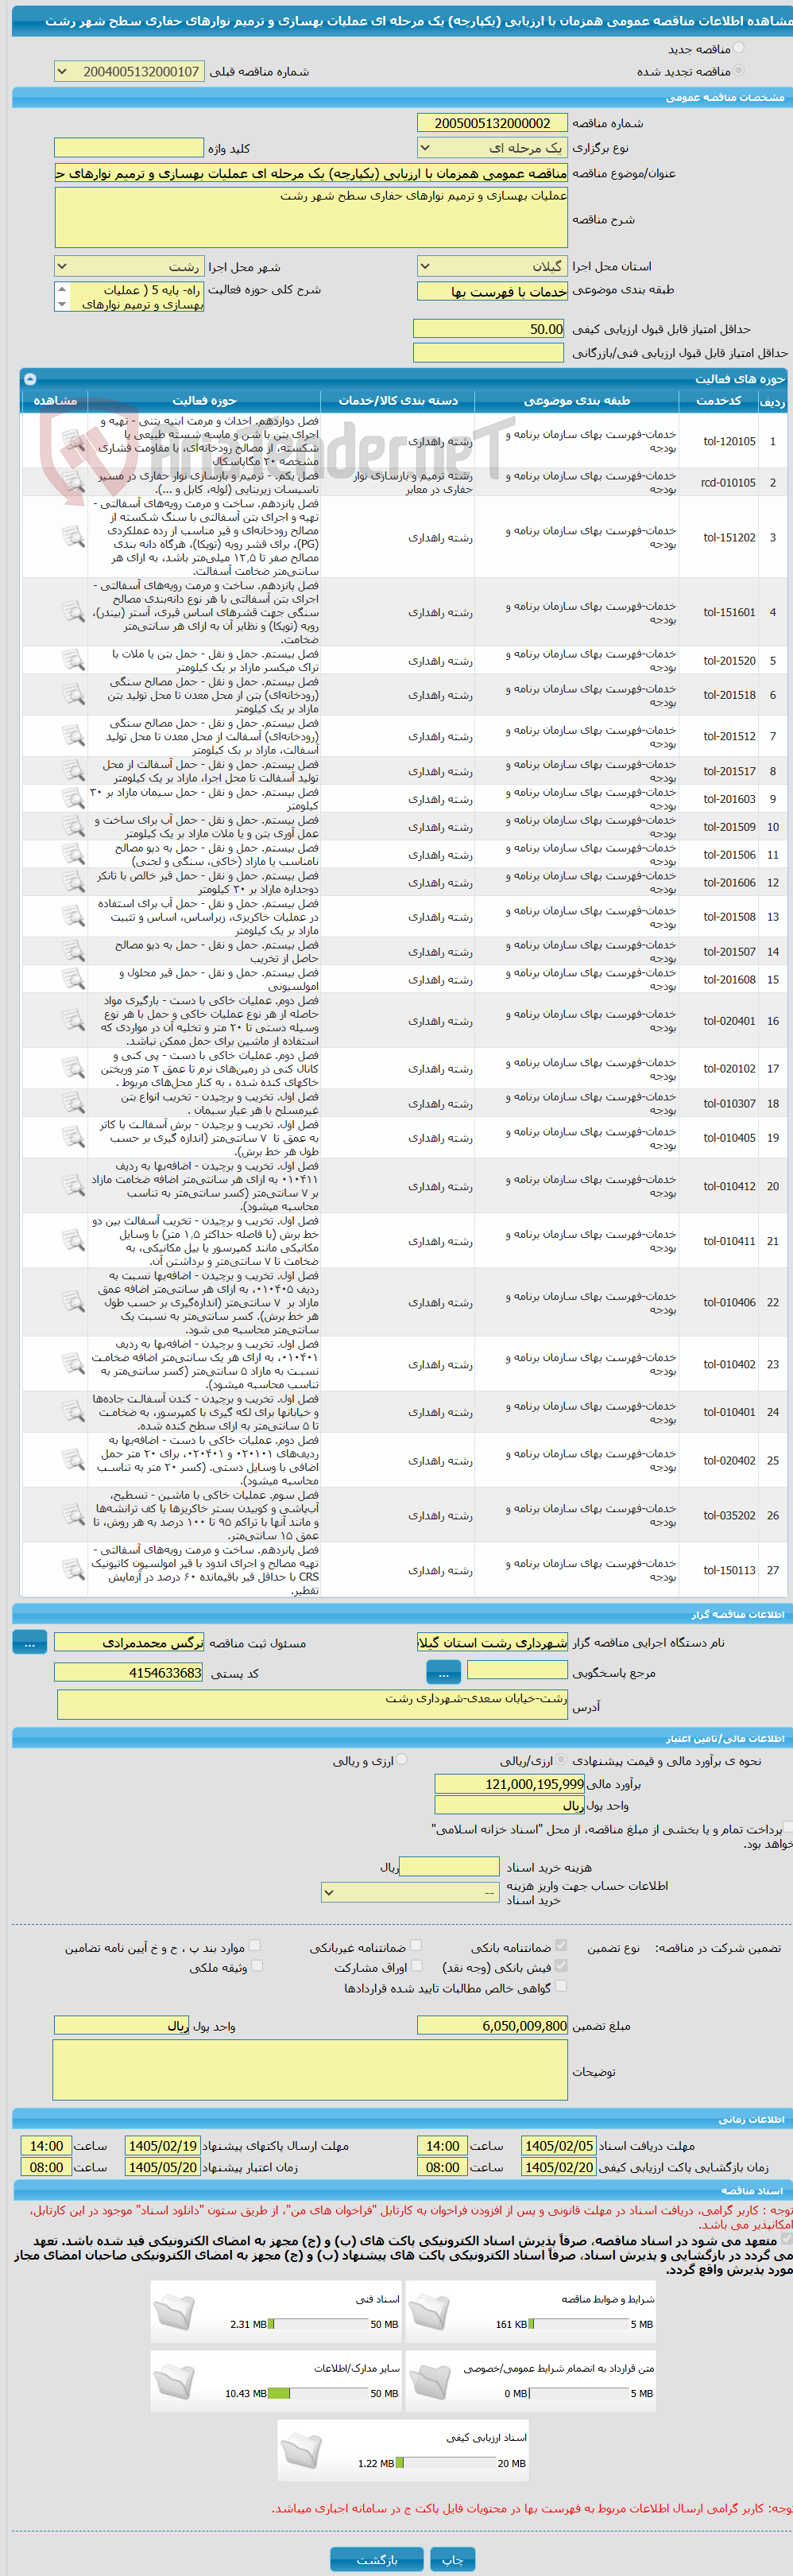
Task: Open view icon for row tol-201507
Action: (72, 951)
